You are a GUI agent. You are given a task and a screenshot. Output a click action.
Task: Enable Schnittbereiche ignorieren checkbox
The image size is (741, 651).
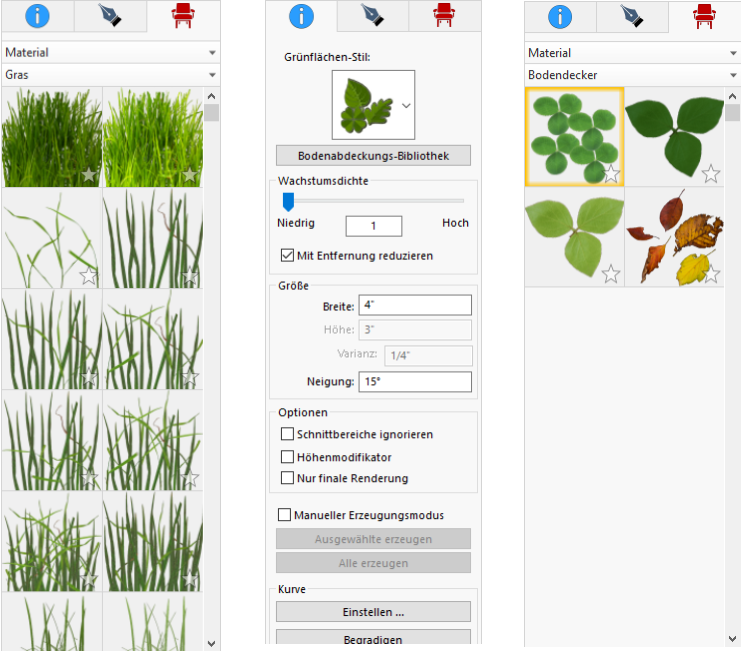(x=288, y=434)
